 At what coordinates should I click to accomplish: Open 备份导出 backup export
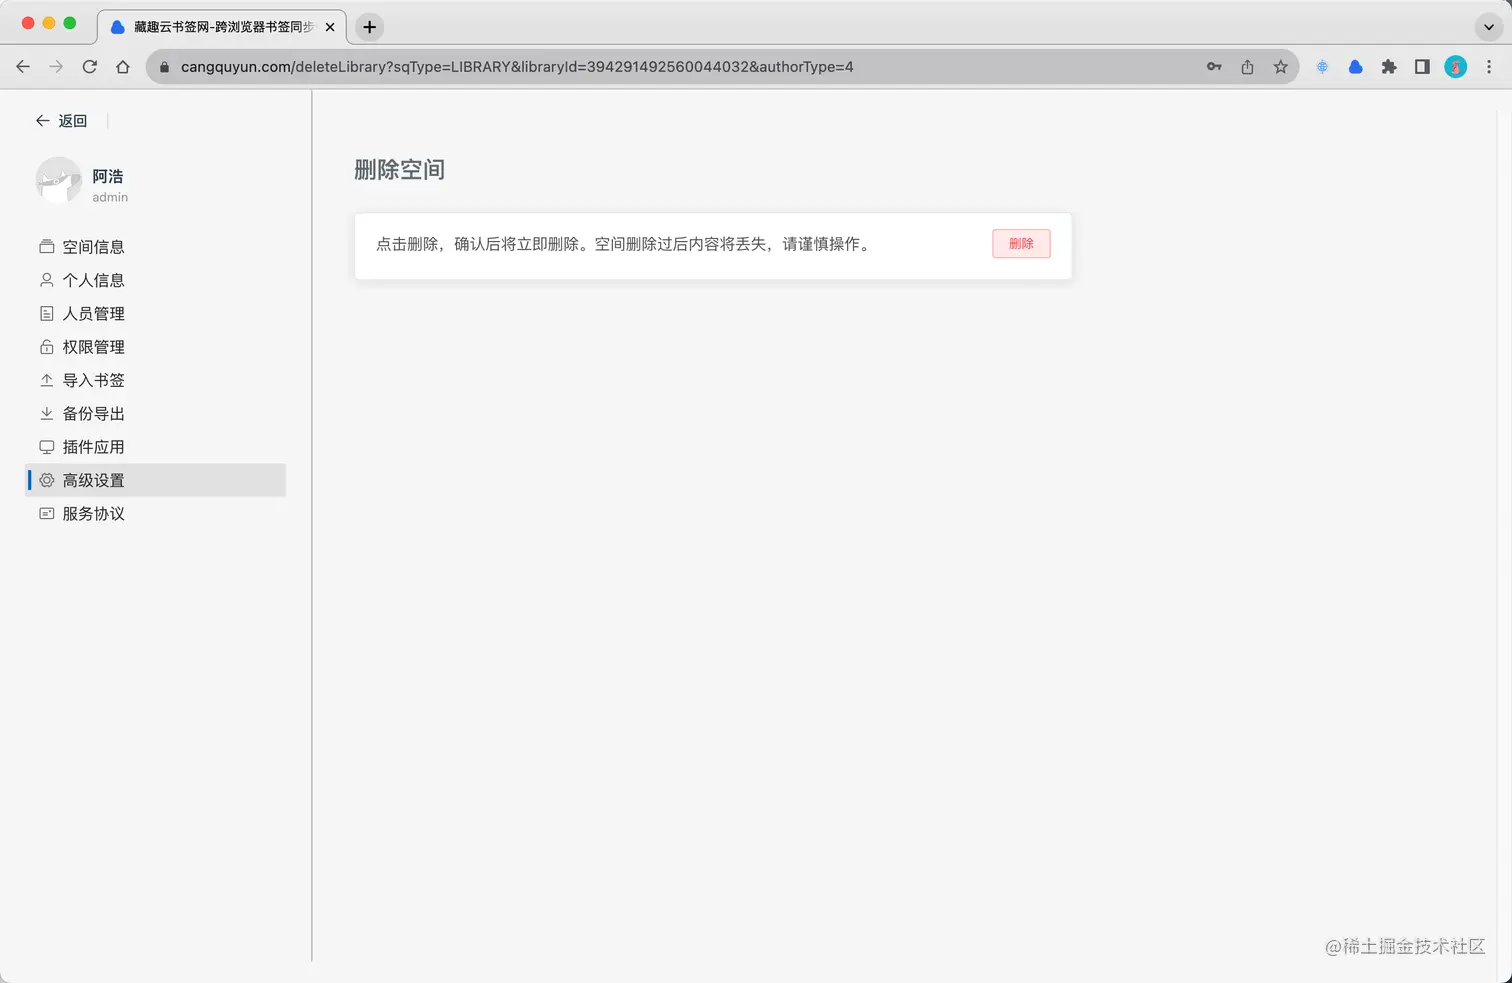(95, 413)
